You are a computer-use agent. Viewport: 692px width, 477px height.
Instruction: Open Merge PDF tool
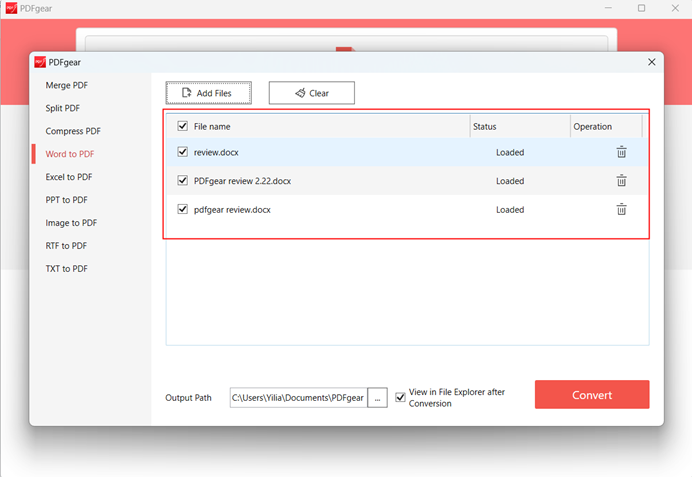(x=67, y=85)
